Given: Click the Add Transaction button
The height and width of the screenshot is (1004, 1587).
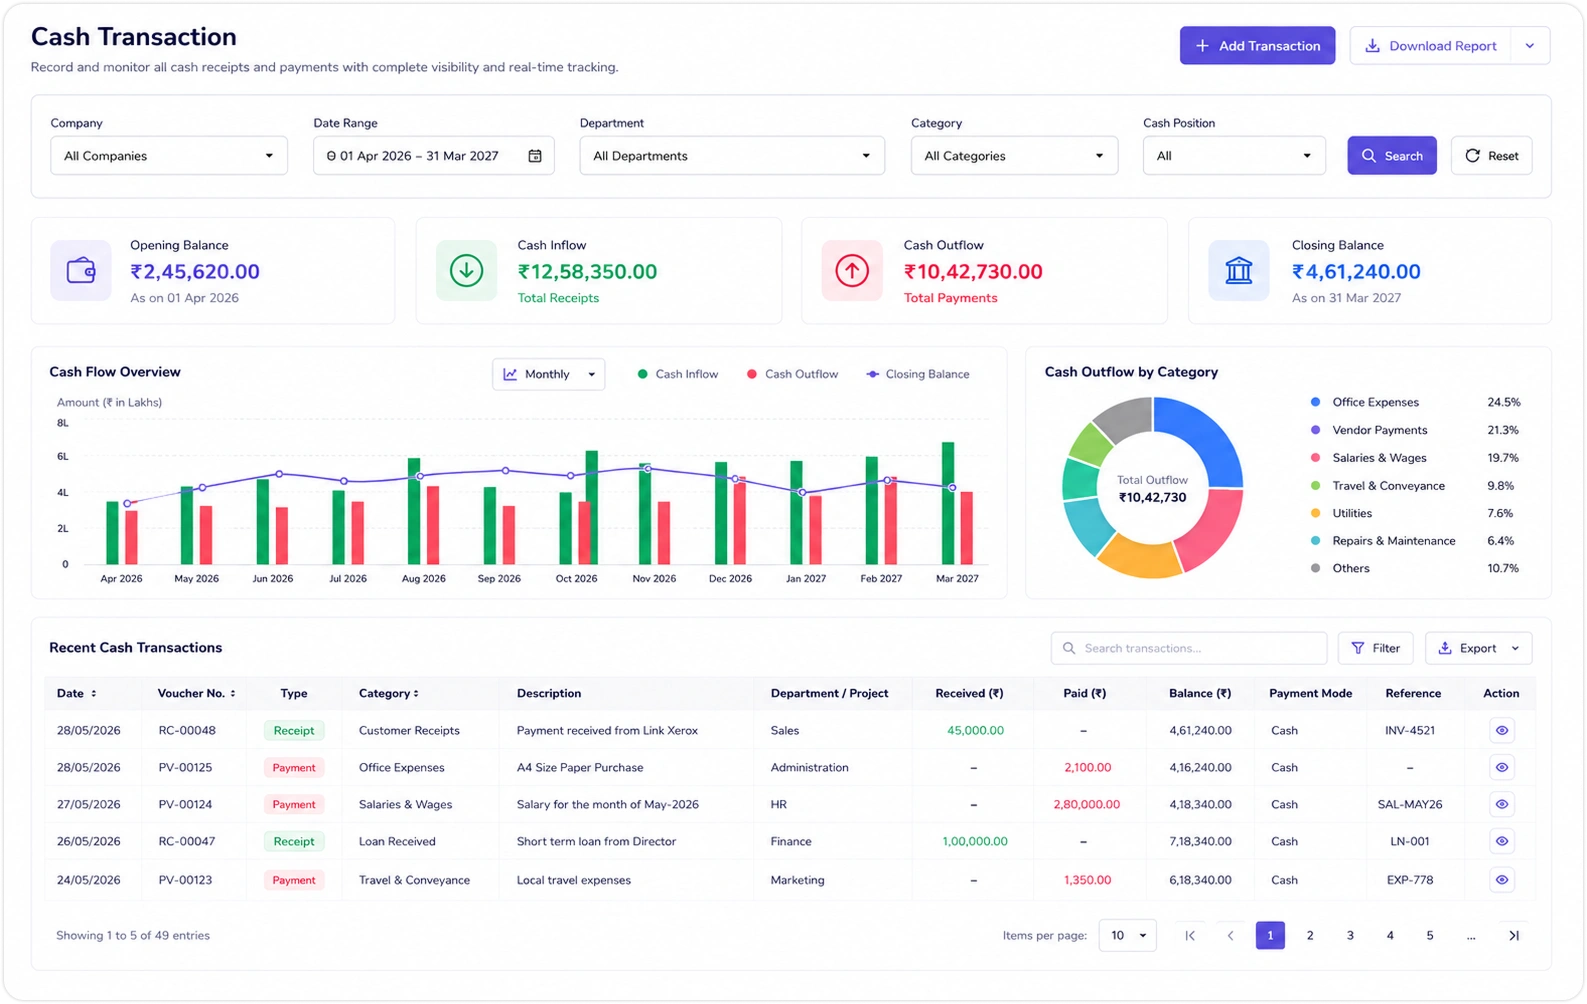Looking at the screenshot, I should 1257,46.
